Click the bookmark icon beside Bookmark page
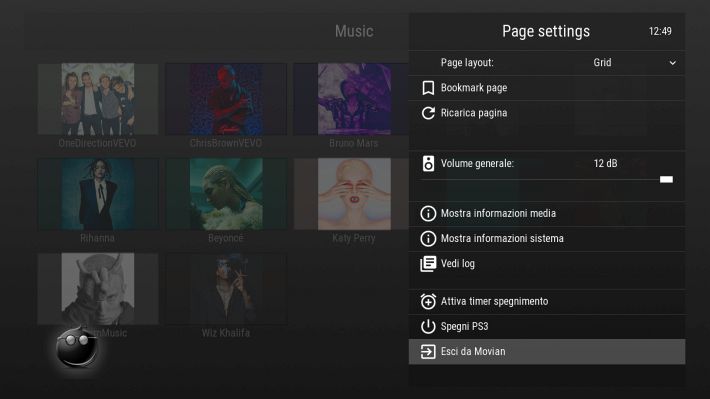This screenshot has width=710, height=399. coord(428,88)
